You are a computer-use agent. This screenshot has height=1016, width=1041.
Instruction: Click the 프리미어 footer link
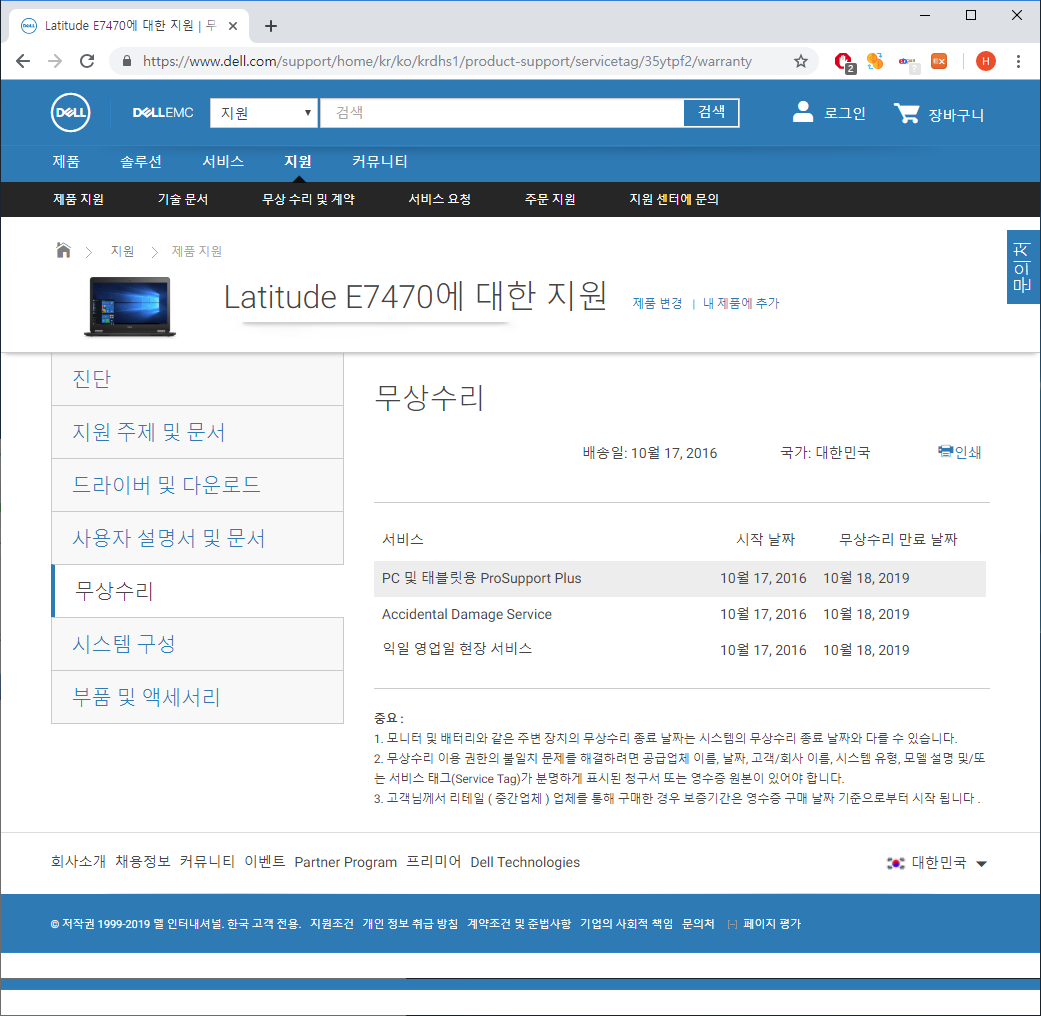pos(433,862)
